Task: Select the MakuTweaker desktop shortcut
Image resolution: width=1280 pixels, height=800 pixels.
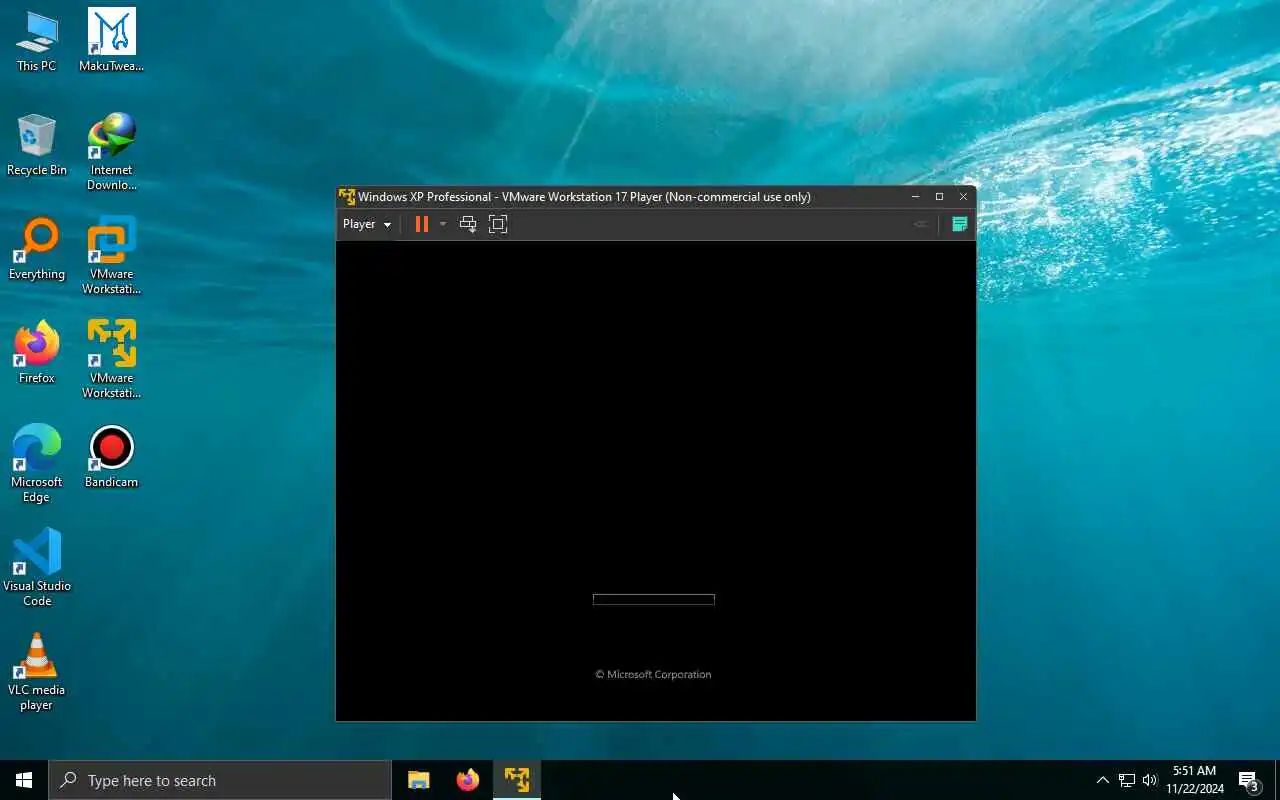Action: [111, 42]
